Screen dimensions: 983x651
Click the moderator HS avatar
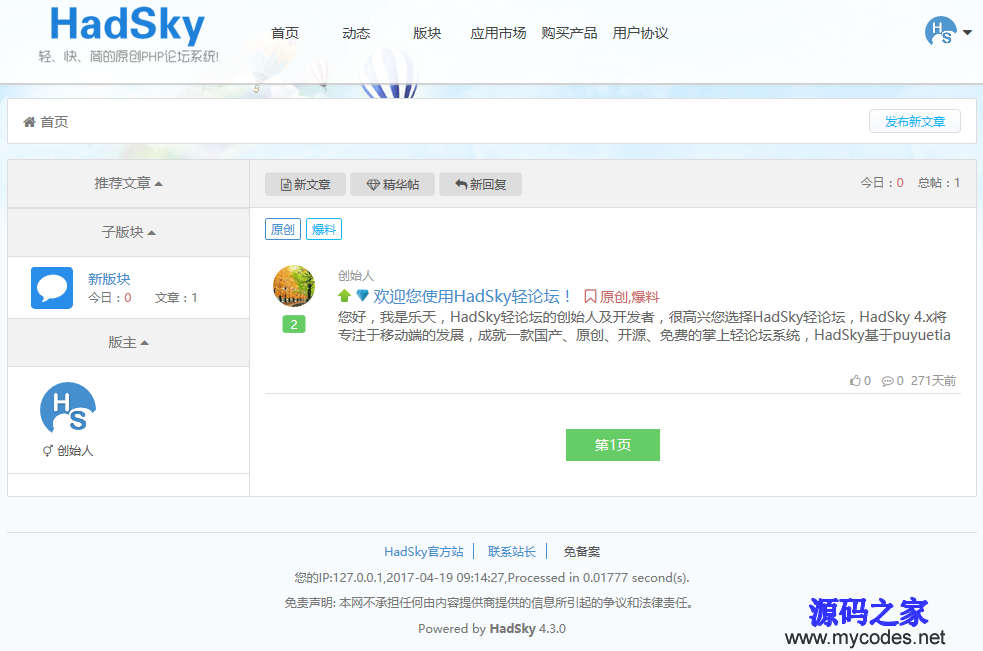coord(68,409)
